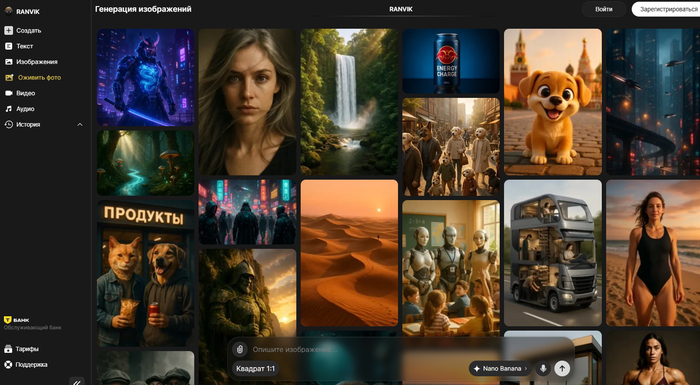Open Тарифы pricing link

(x=27, y=349)
